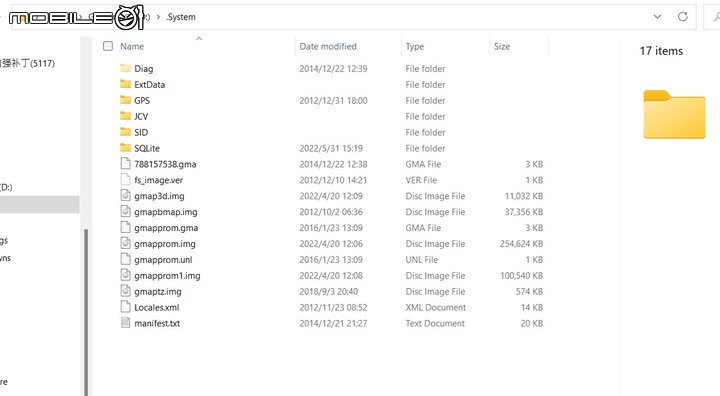Select the .System breadcrumb in address bar
Image resolution: width=720 pixels, height=396 pixels.
pyautogui.click(x=180, y=17)
